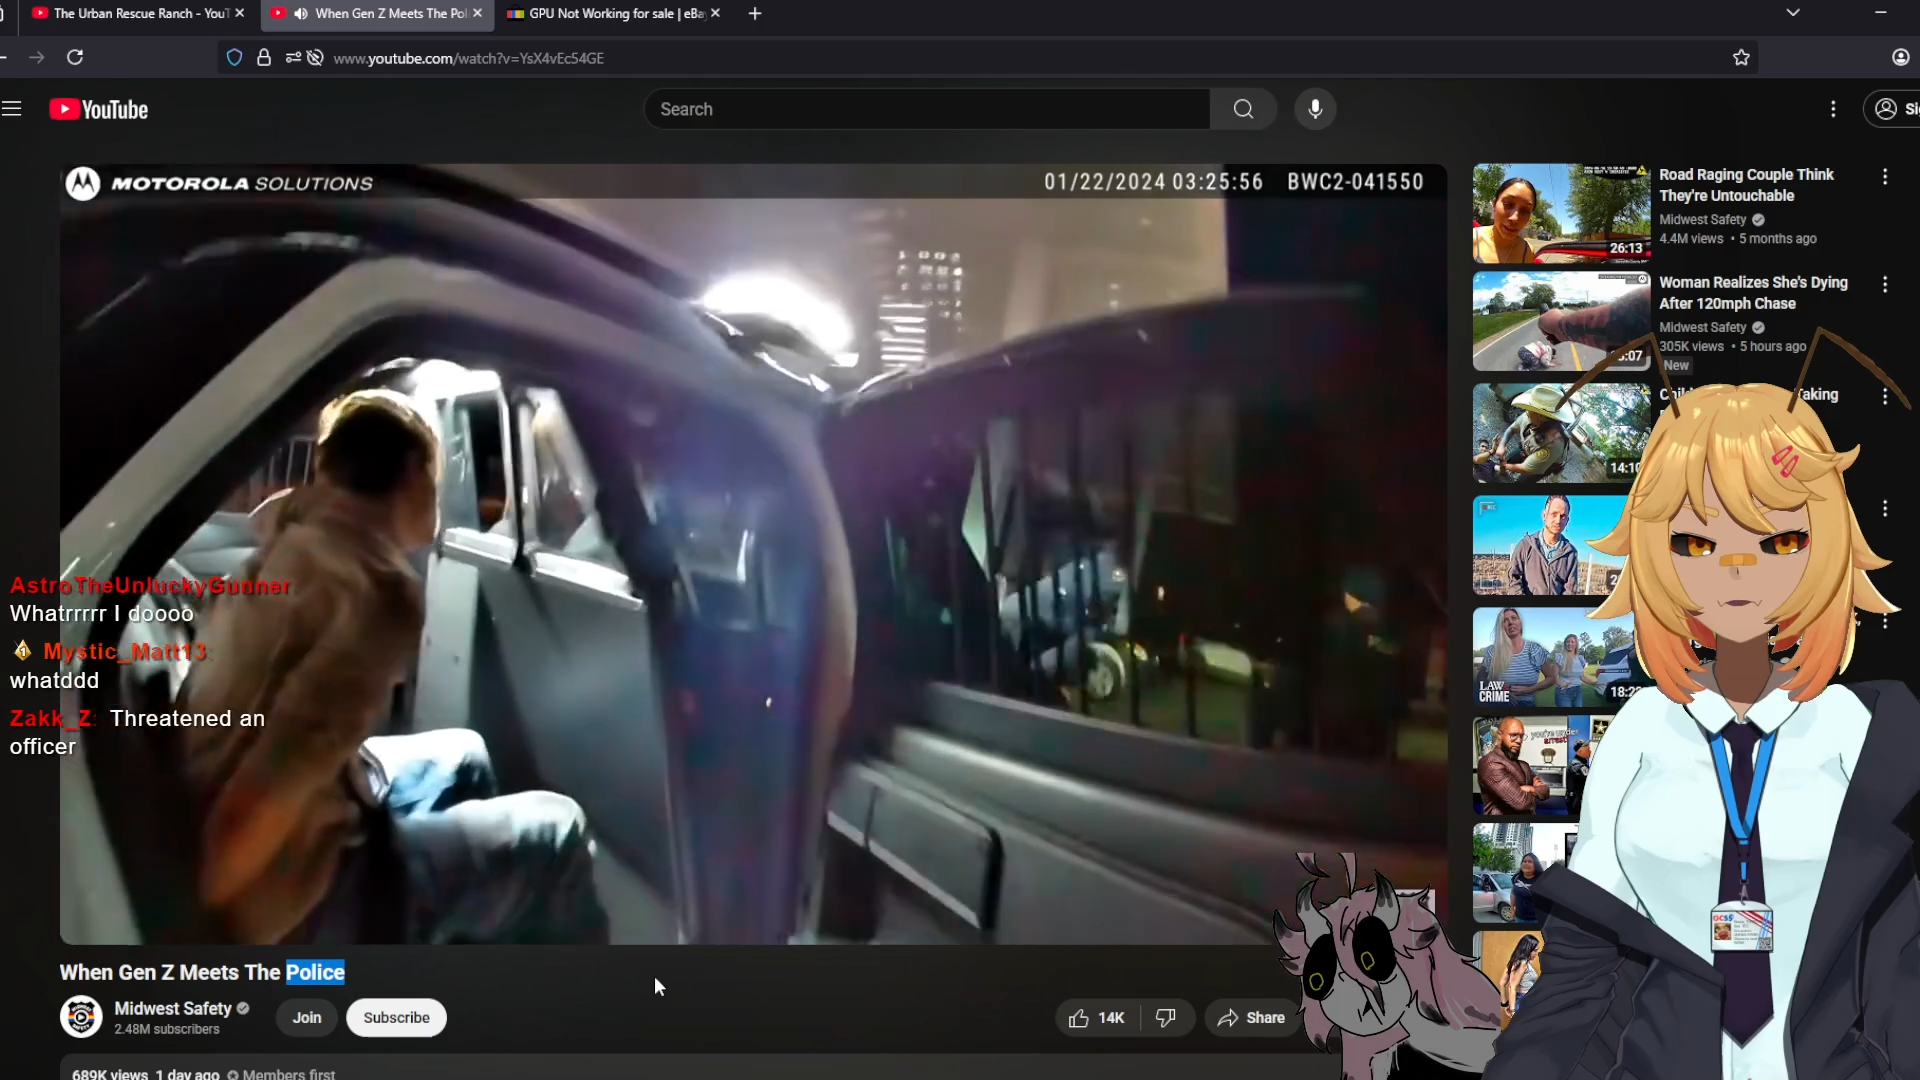This screenshot has width=1920, height=1080.
Task: Click the search magnifier button
Action: [1243, 109]
